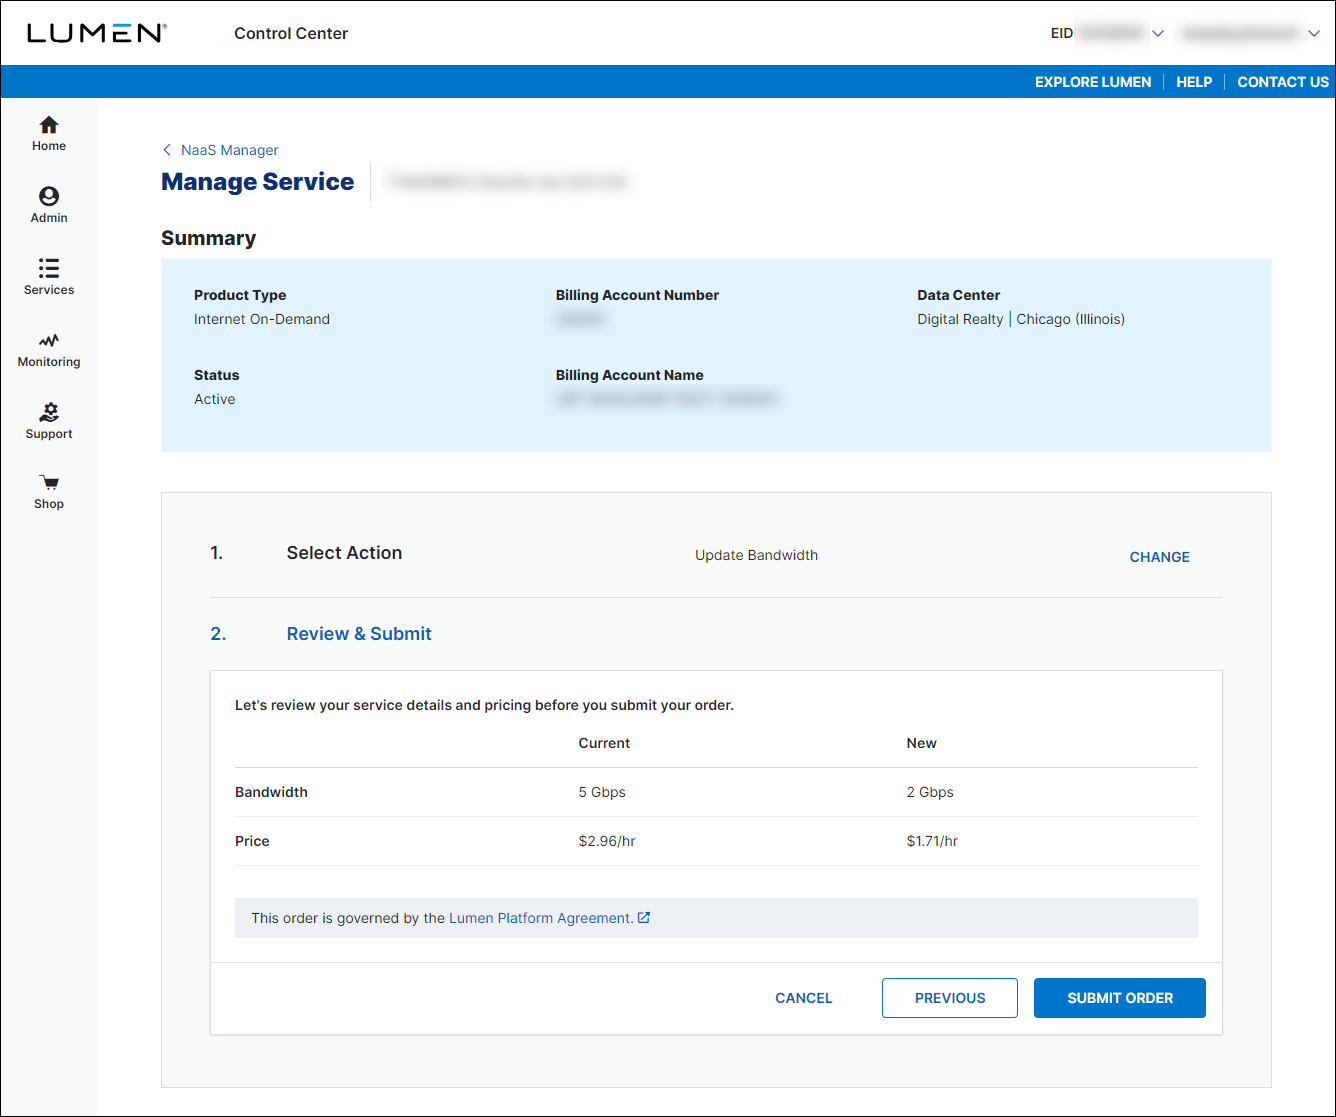Click the Select Action step heading
Image resolution: width=1336 pixels, height=1117 pixels.
[x=344, y=553]
